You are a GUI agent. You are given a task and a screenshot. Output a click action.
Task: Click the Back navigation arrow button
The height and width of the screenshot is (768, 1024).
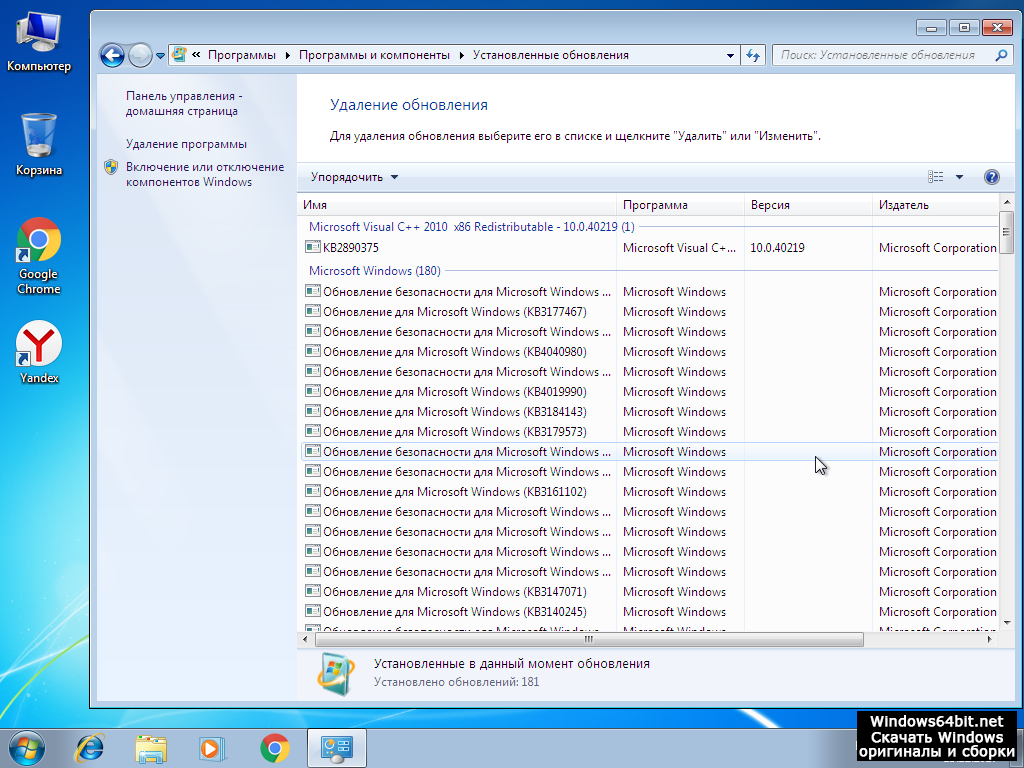click(112, 56)
